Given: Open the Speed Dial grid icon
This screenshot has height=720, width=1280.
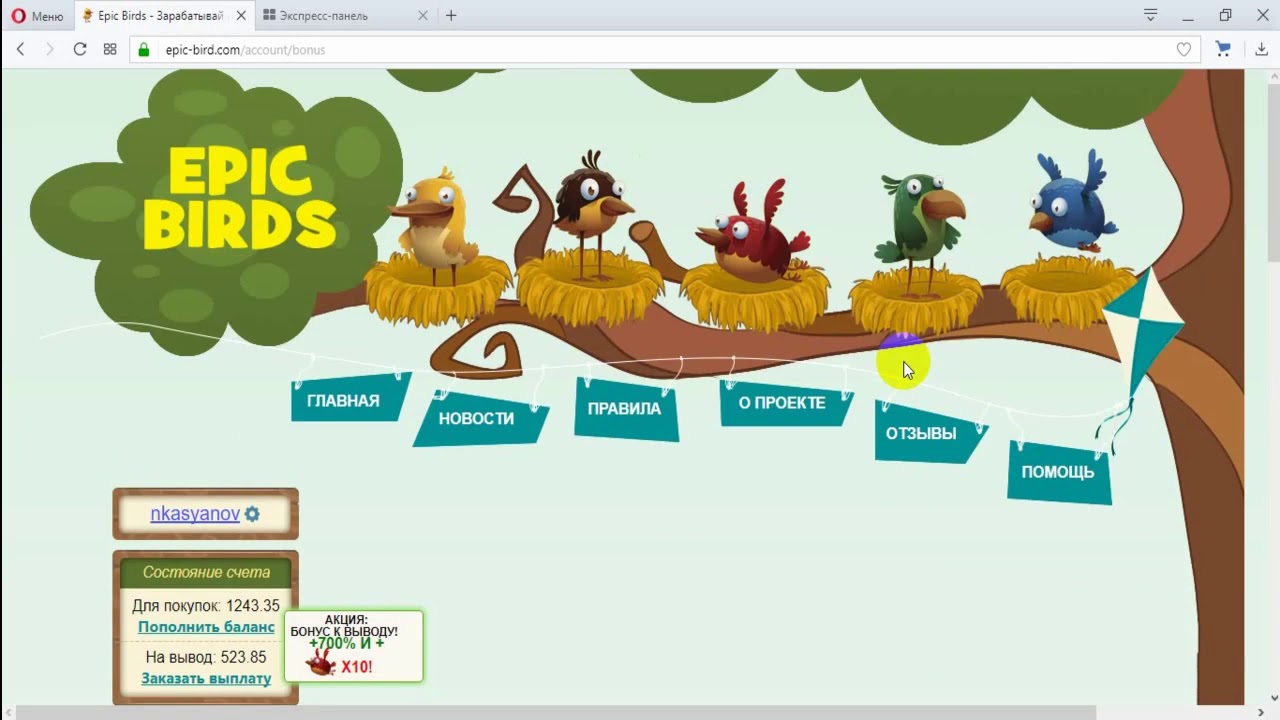Looking at the screenshot, I should [x=110, y=49].
